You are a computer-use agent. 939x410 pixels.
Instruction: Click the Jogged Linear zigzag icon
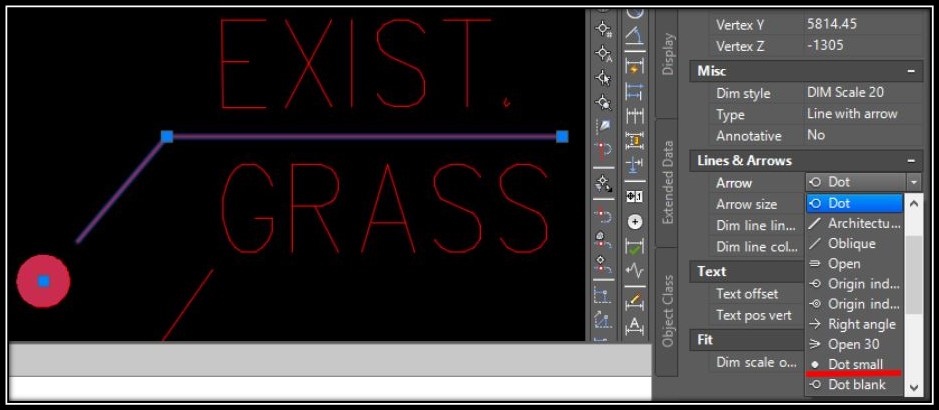coord(634,271)
